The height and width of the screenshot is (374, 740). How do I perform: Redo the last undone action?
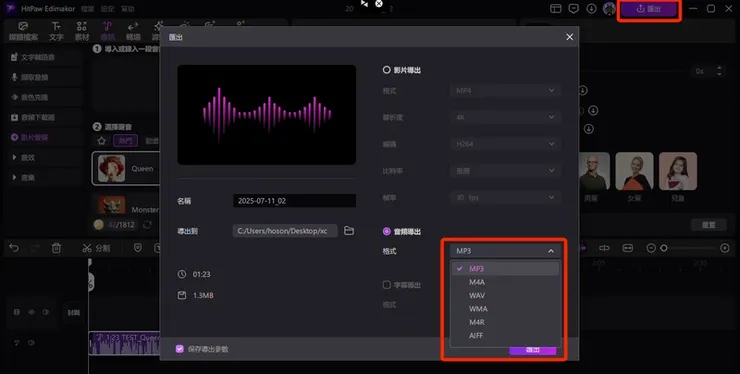[x=35, y=248]
